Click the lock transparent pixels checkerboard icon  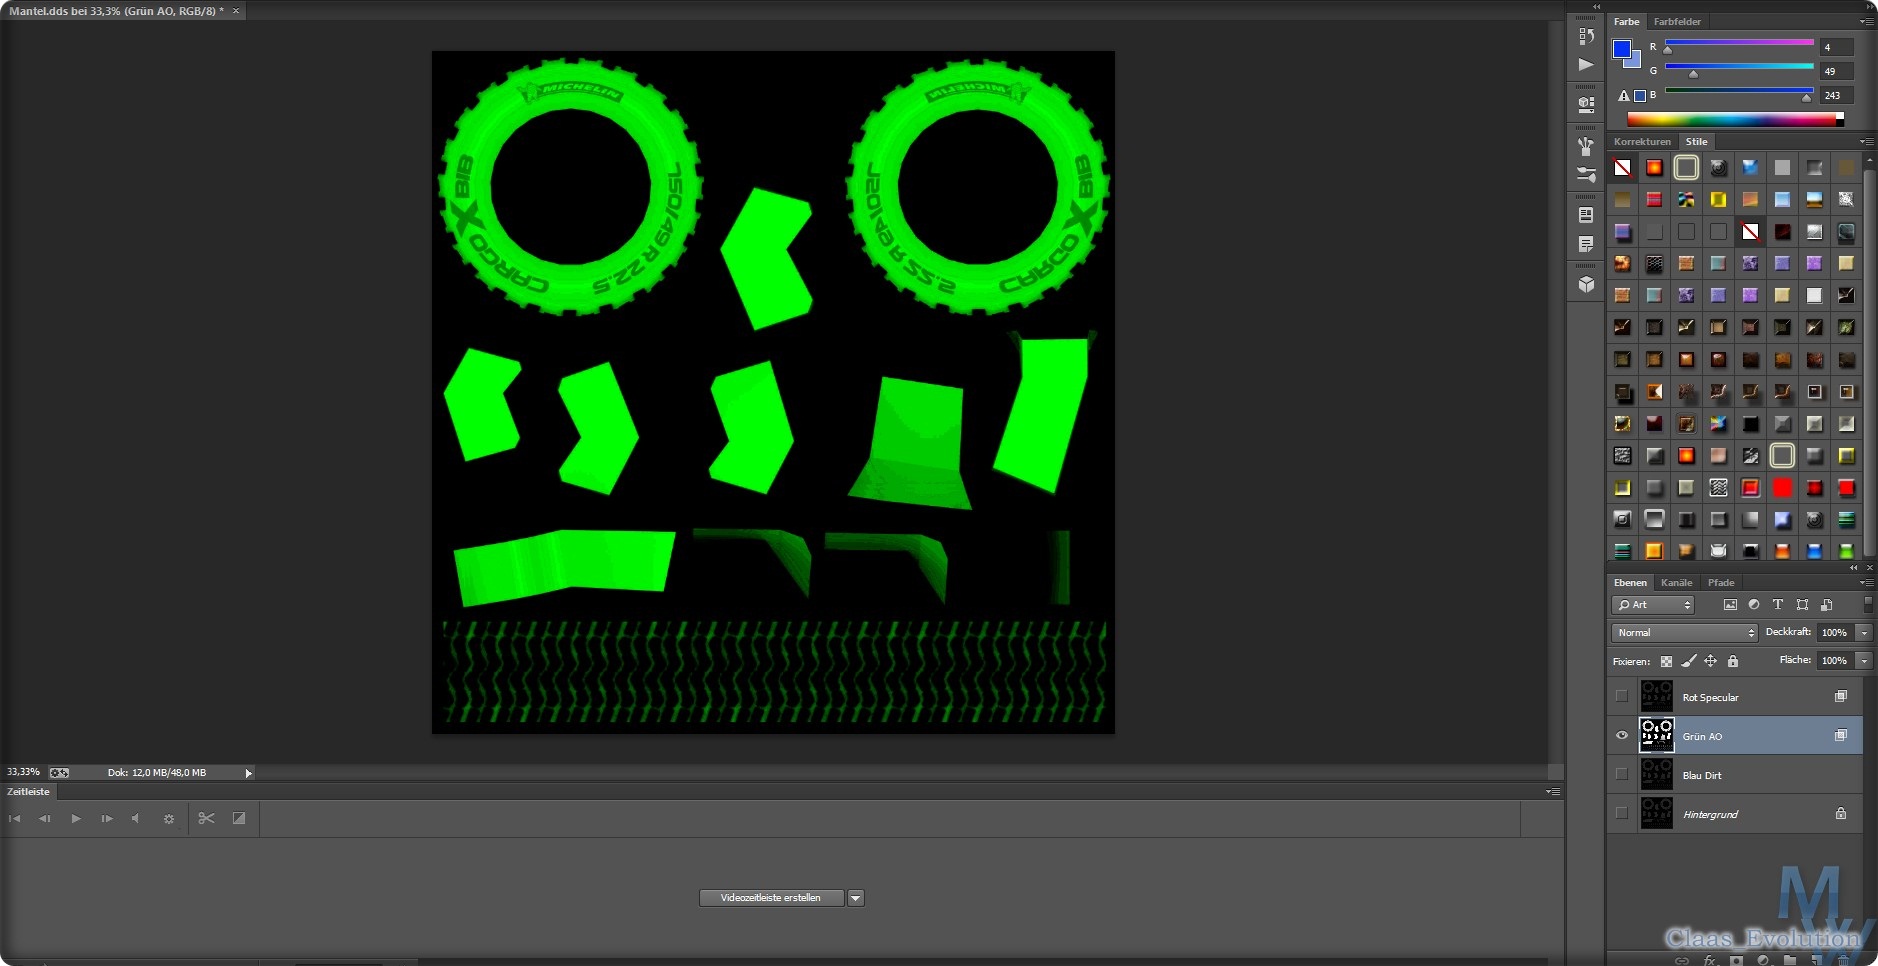[x=1666, y=661]
